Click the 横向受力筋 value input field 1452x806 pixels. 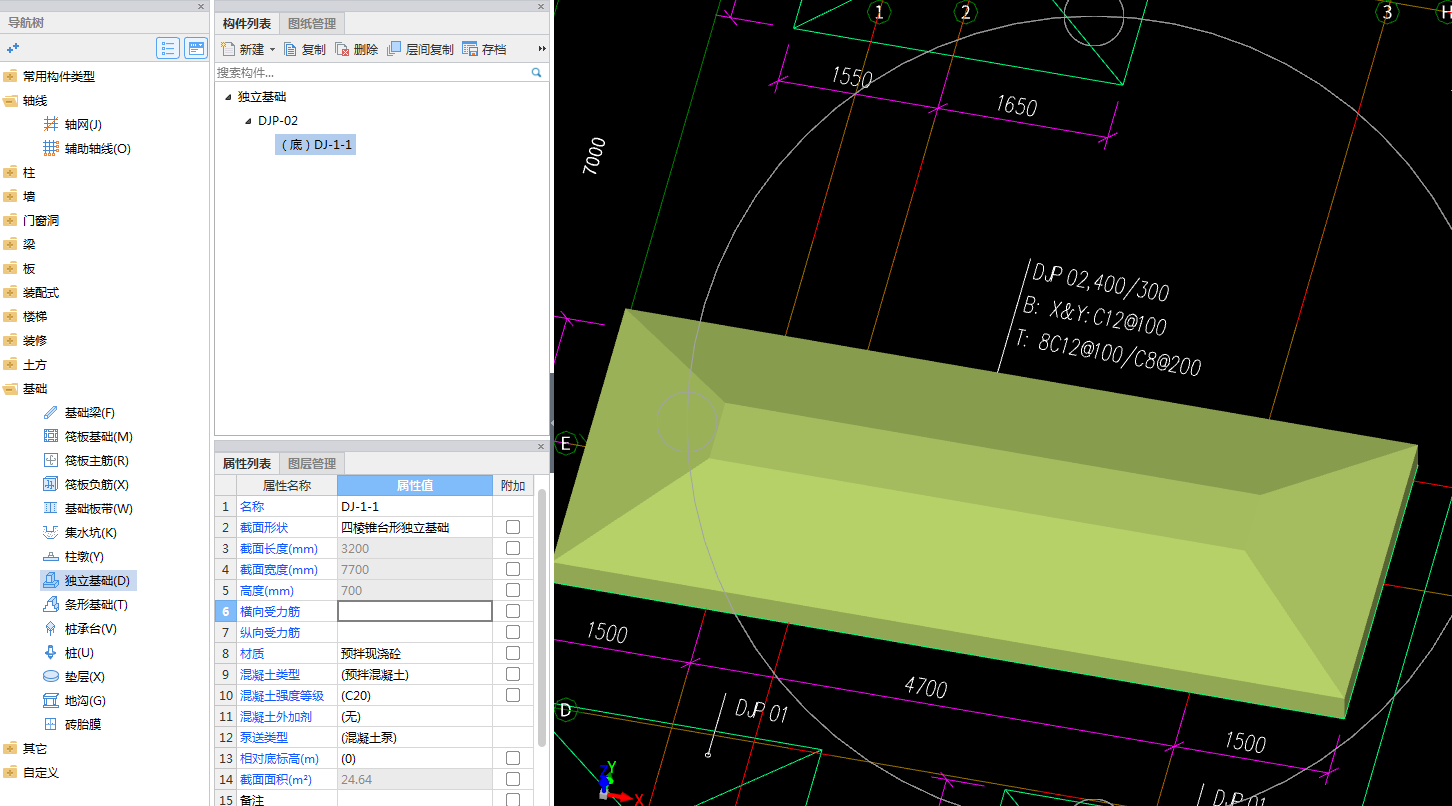pyautogui.click(x=415, y=611)
